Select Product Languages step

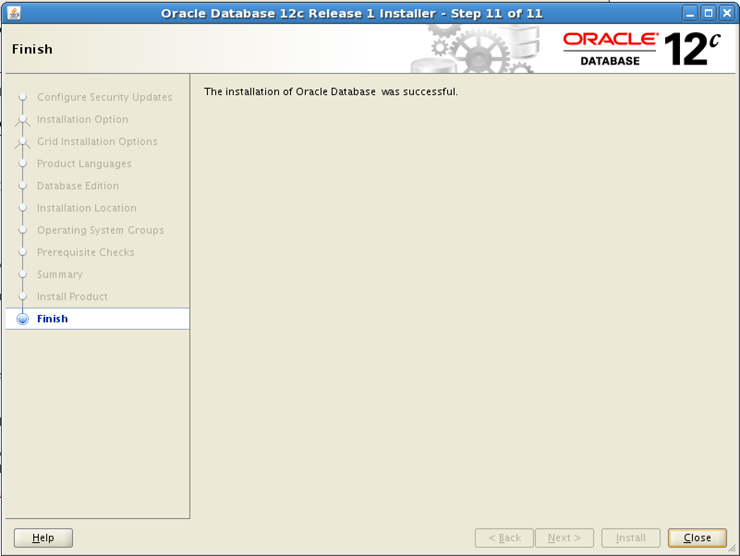click(84, 163)
